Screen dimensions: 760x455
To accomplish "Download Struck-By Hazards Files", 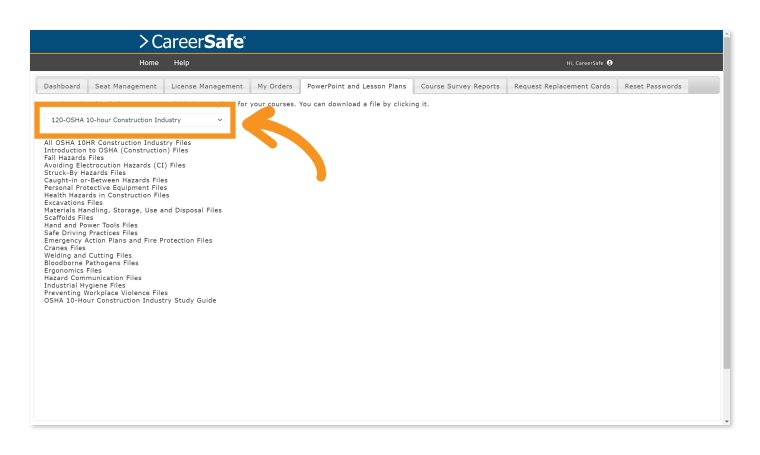I will click(85, 173).
